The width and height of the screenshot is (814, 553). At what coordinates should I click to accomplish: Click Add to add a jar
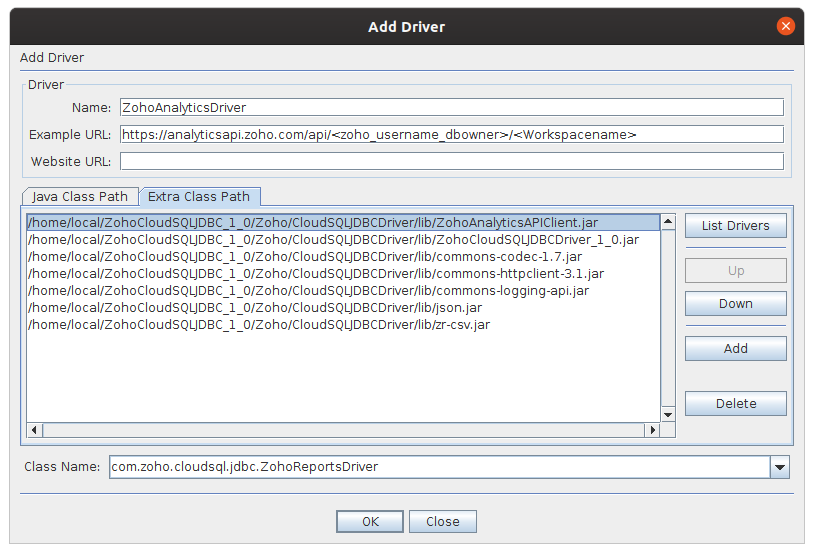(x=735, y=349)
